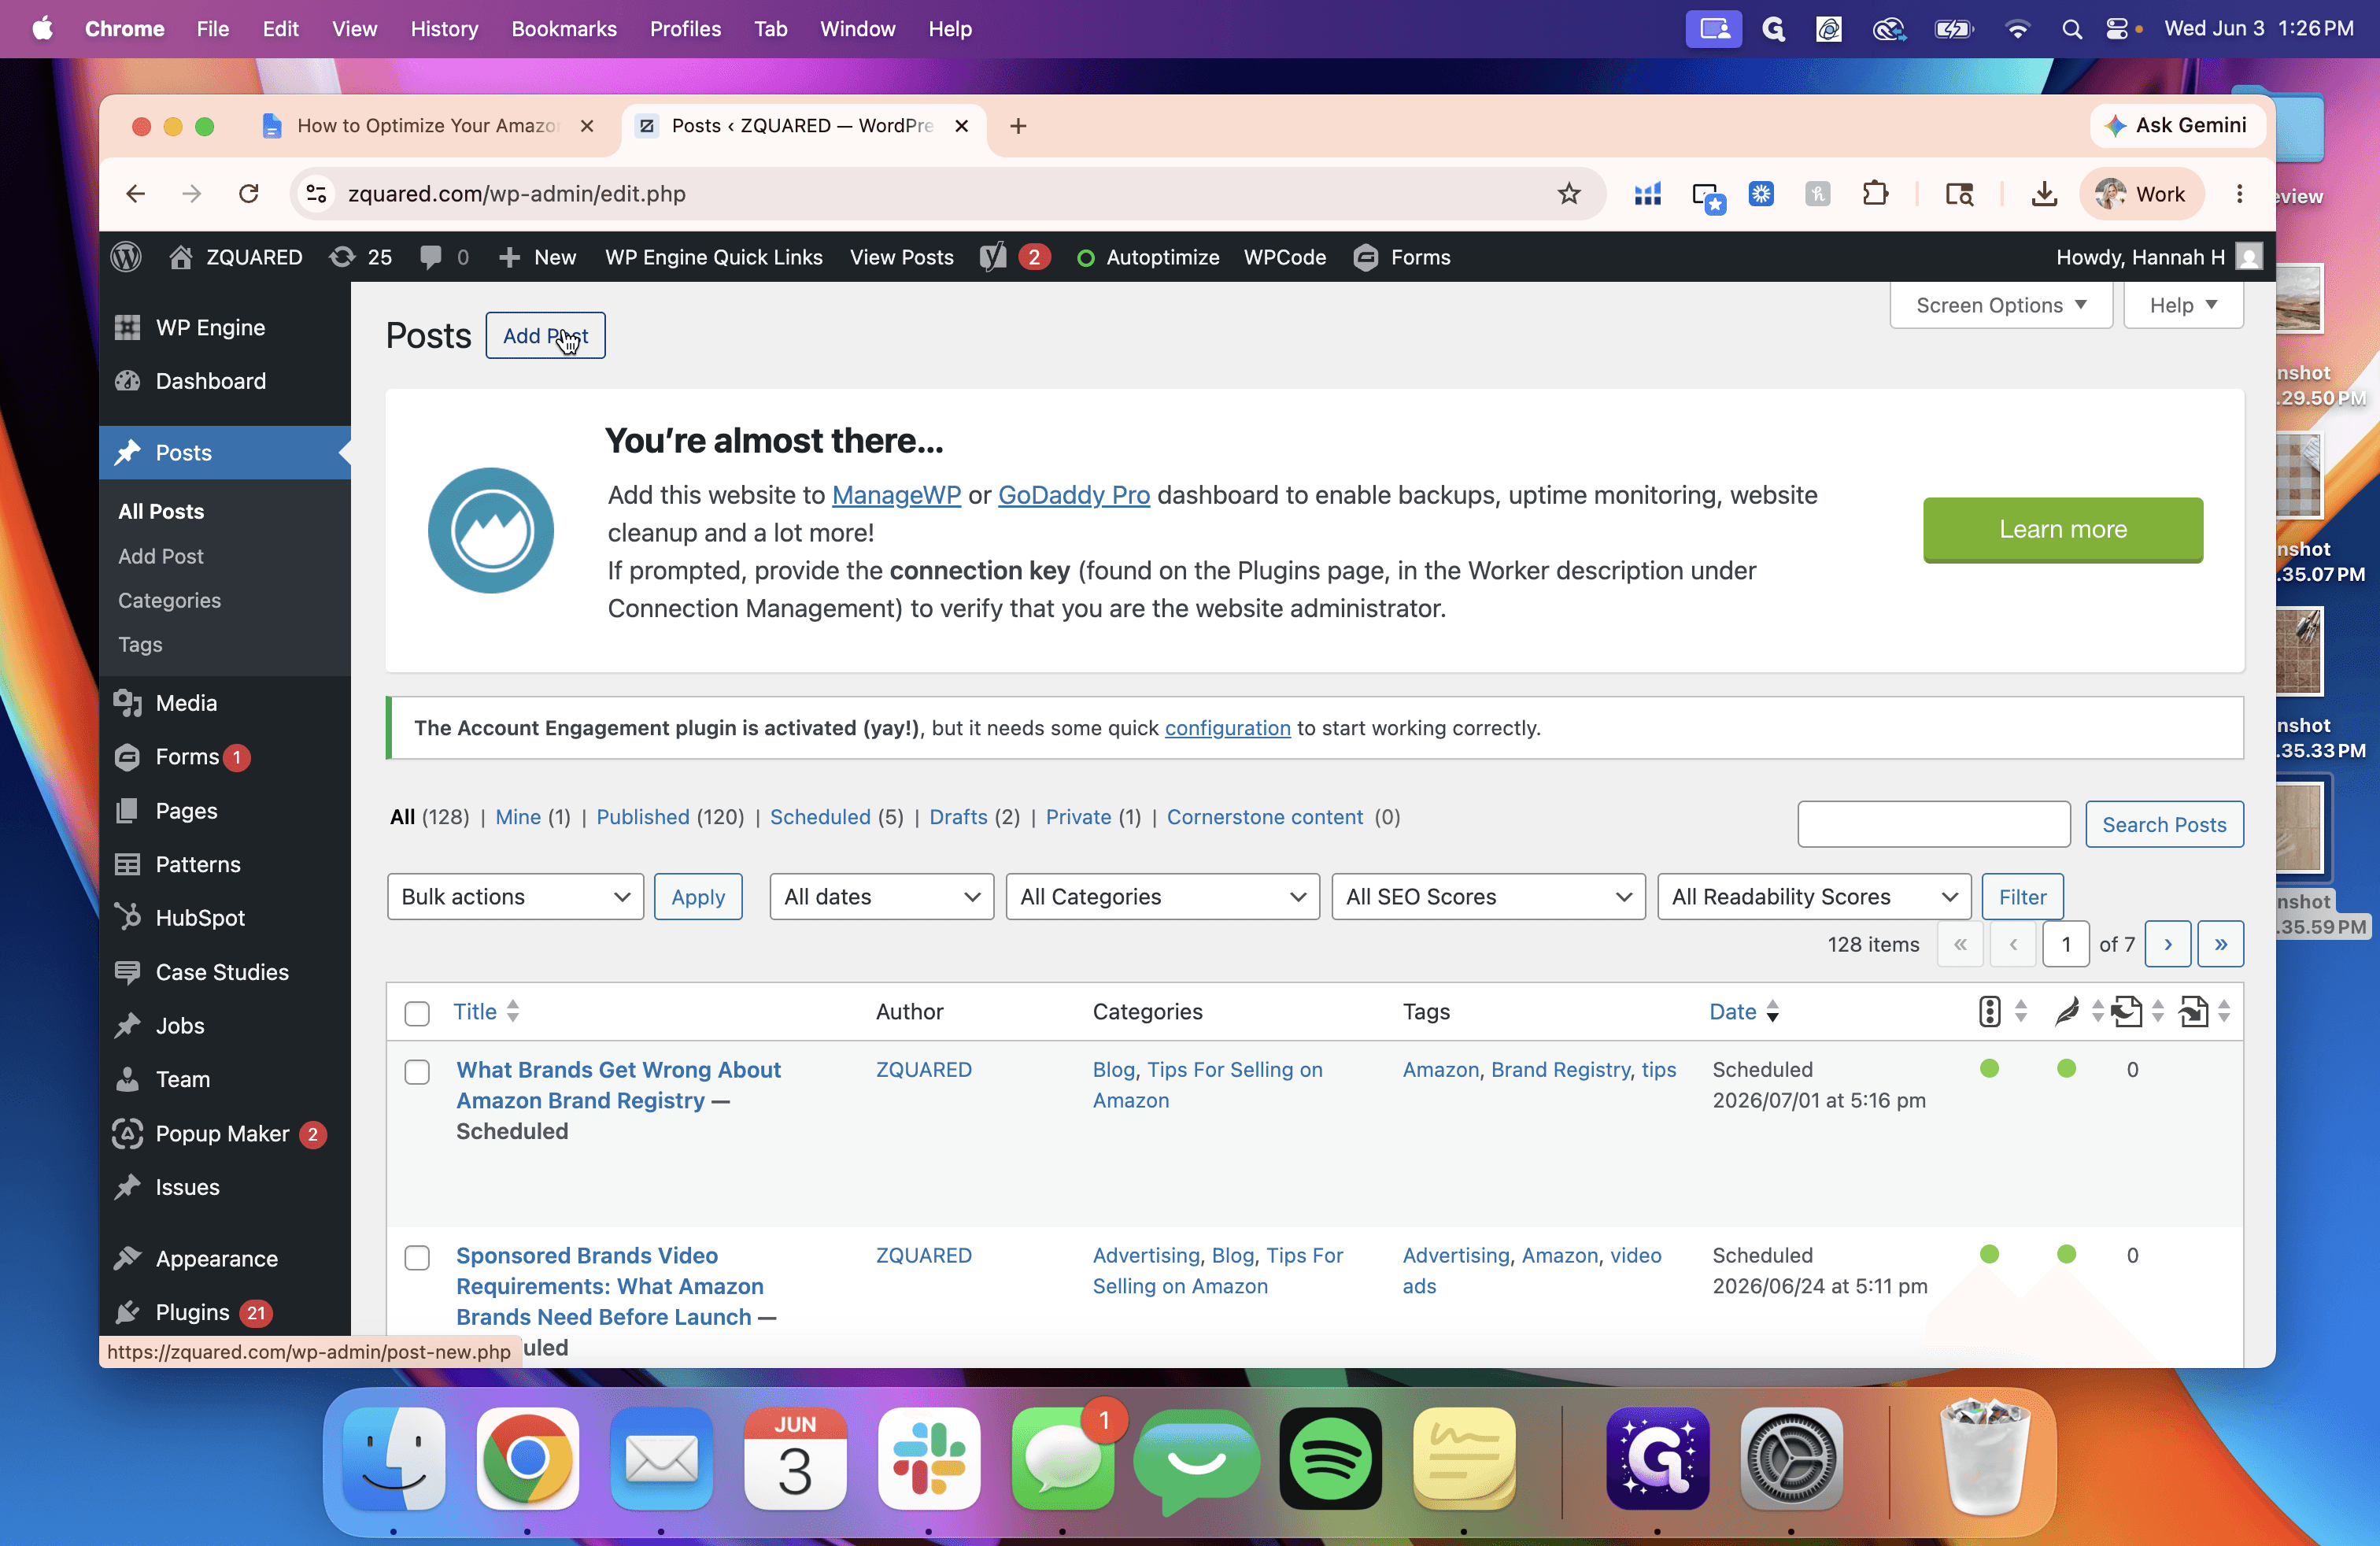The height and width of the screenshot is (1546, 2380).
Task: Open updates icon showing 25
Action: point(361,257)
